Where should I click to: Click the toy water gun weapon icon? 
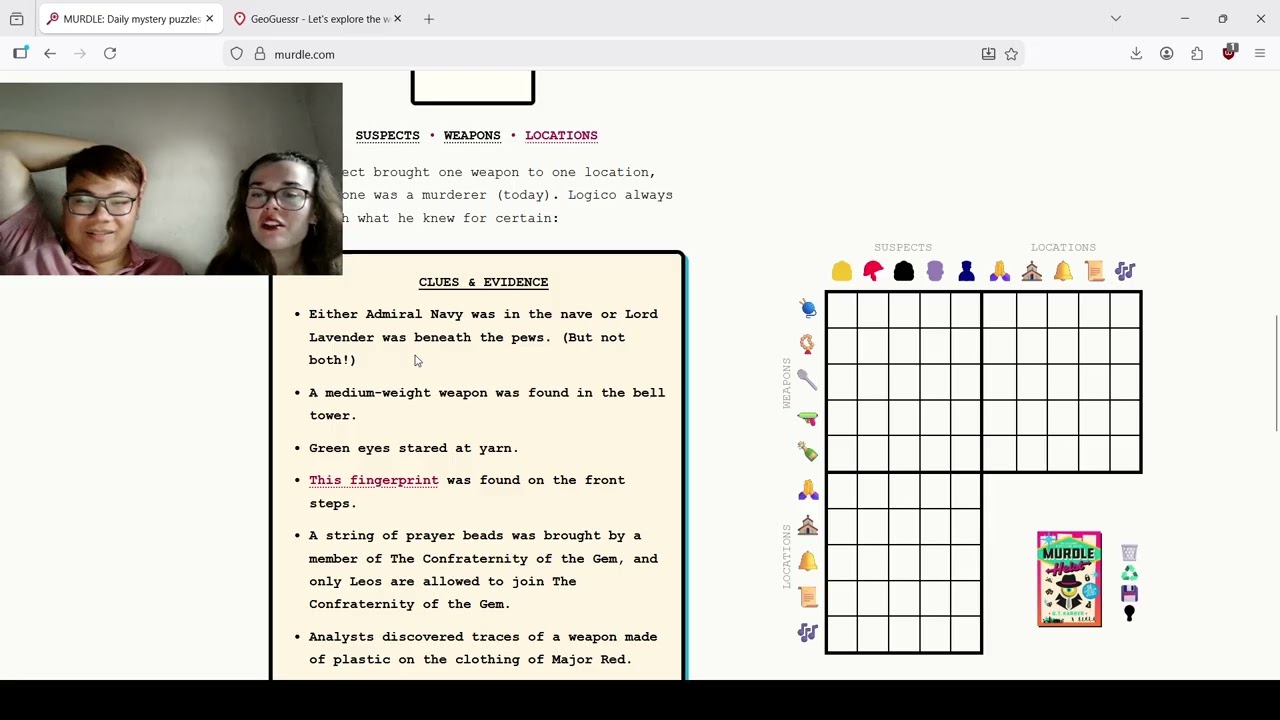pyautogui.click(x=808, y=417)
